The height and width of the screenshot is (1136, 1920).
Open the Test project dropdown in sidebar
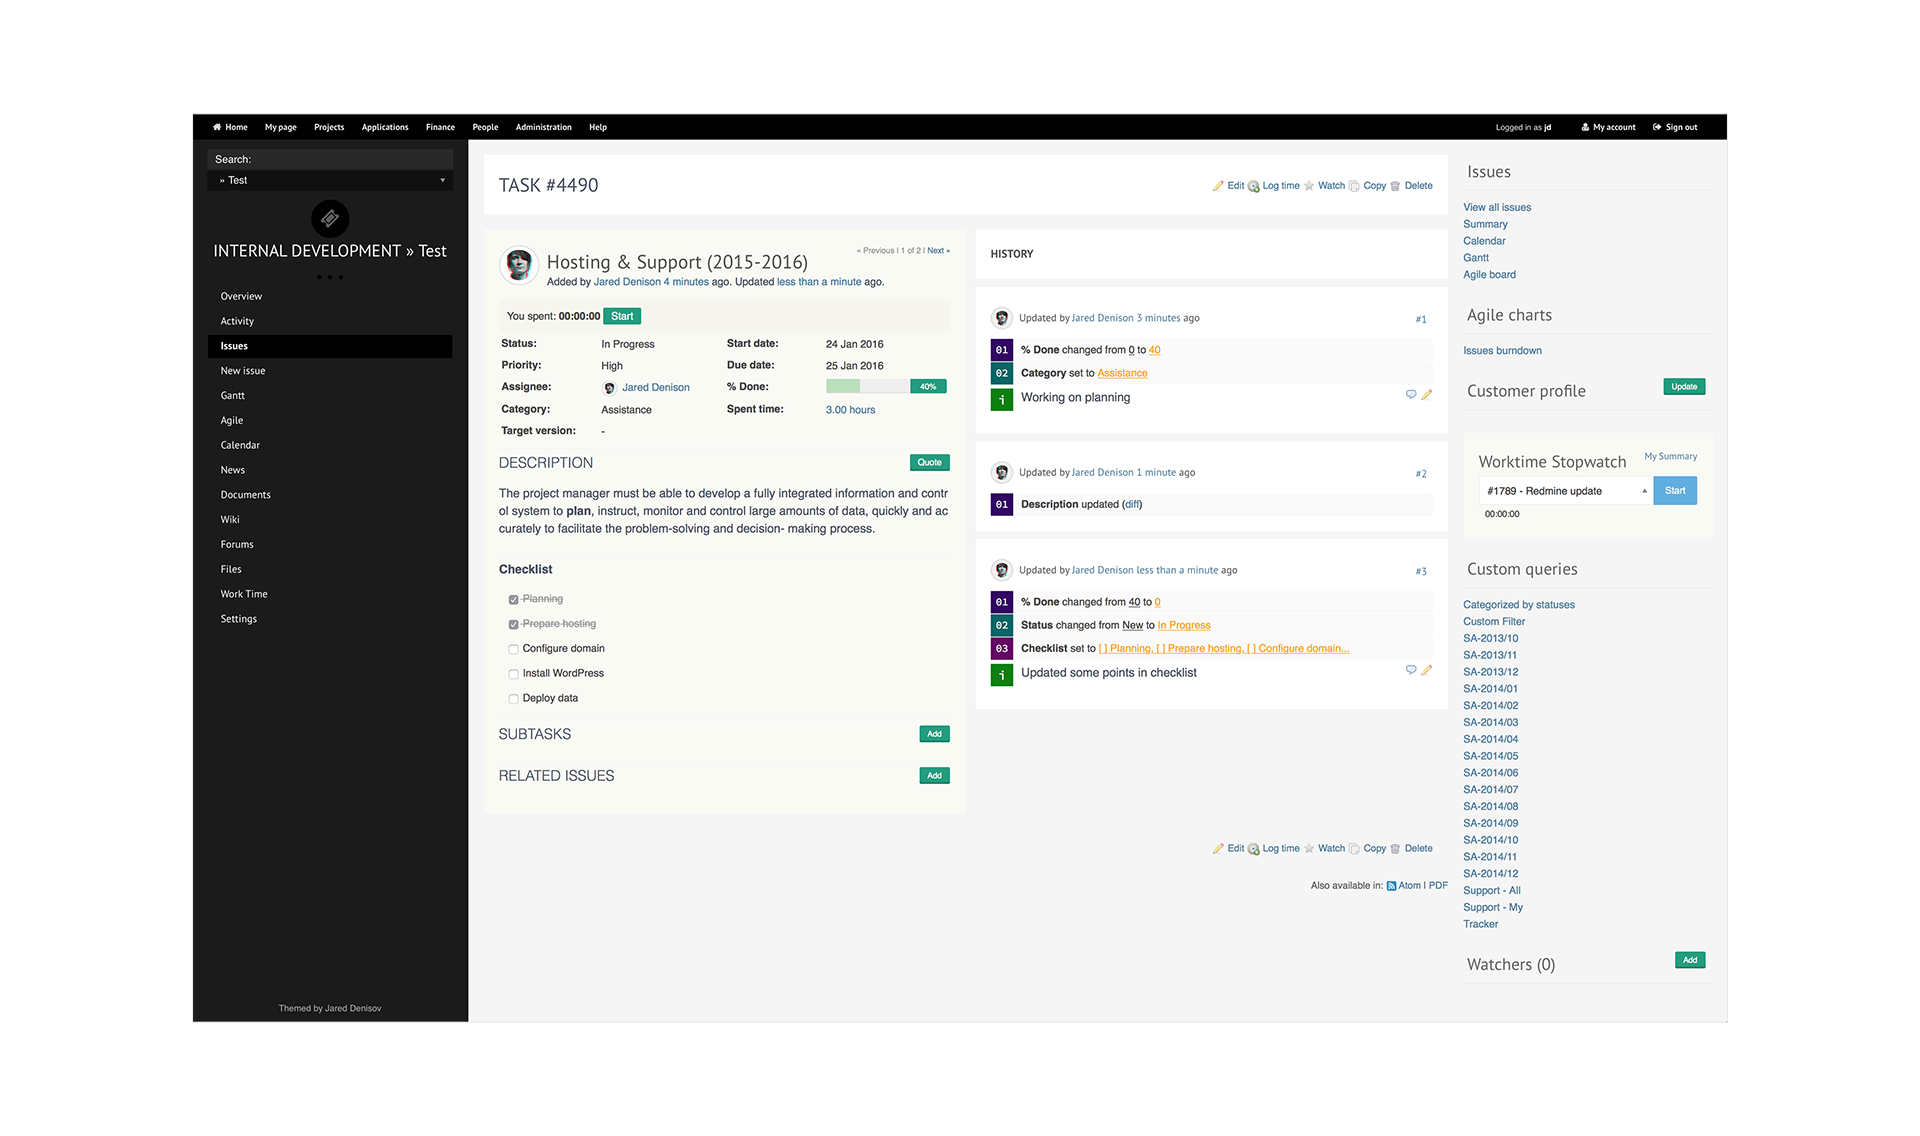point(330,181)
